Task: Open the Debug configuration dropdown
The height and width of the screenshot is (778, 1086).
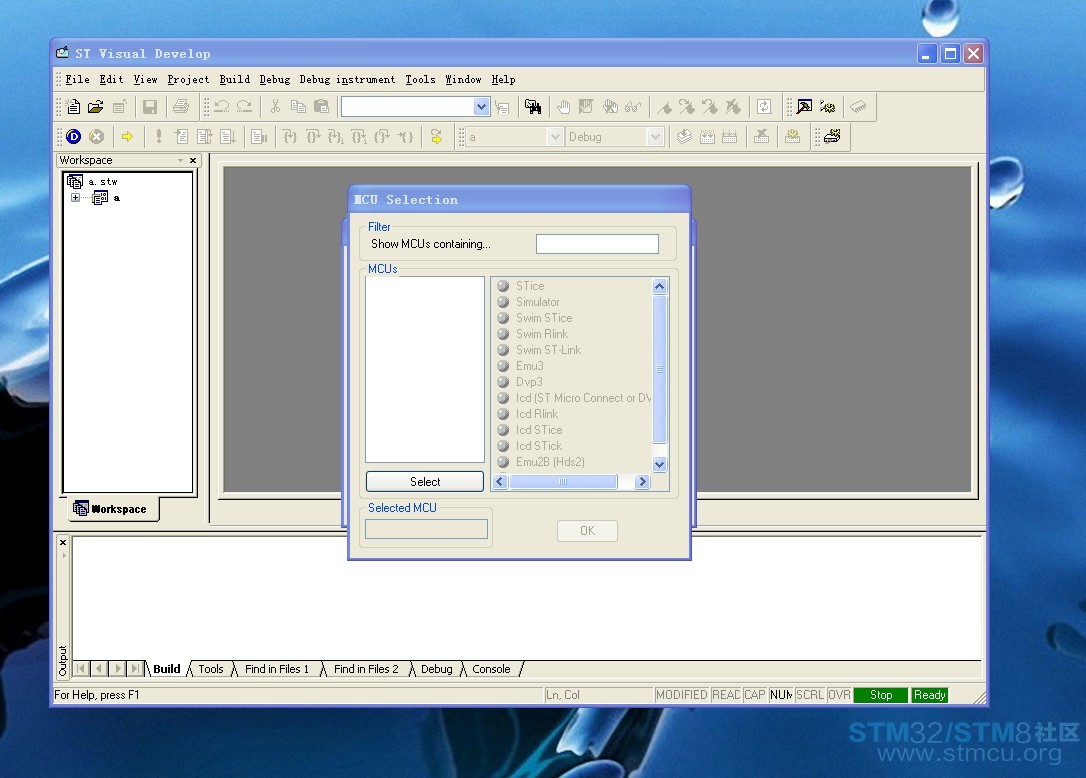Action: coord(655,136)
